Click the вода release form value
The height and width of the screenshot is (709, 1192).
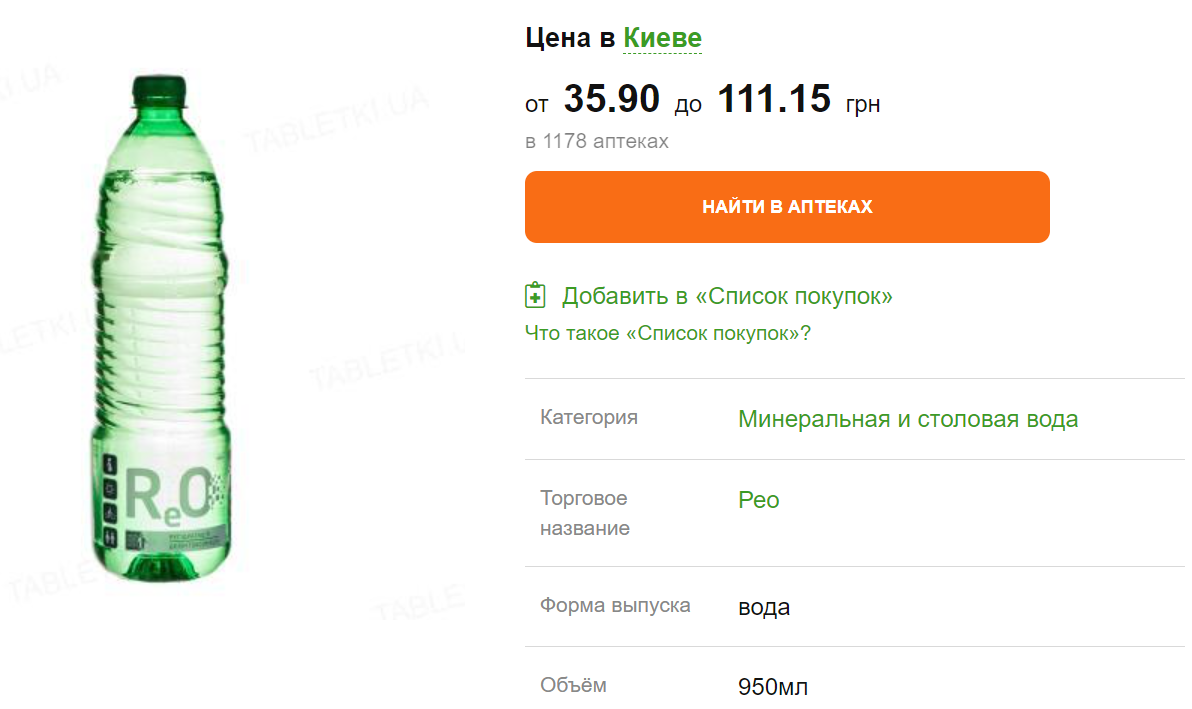click(764, 607)
